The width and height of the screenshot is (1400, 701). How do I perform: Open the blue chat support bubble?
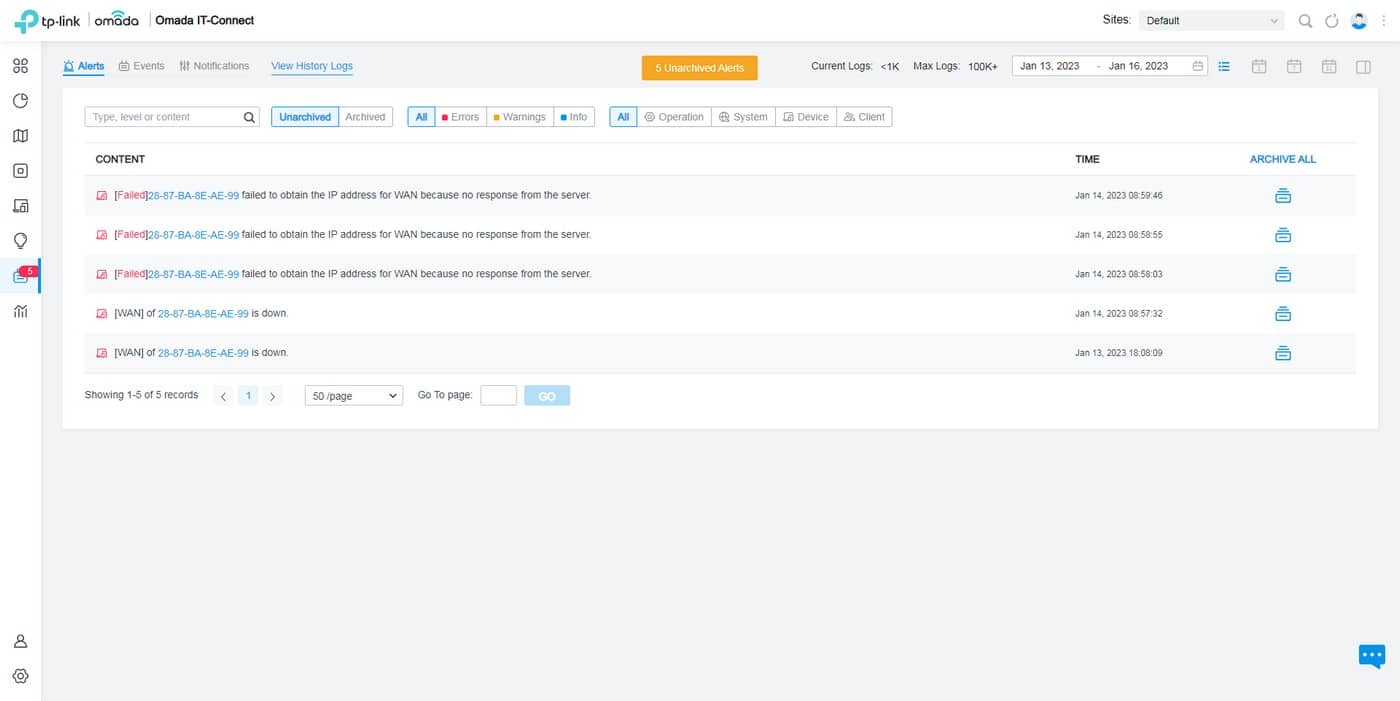click(x=1372, y=656)
